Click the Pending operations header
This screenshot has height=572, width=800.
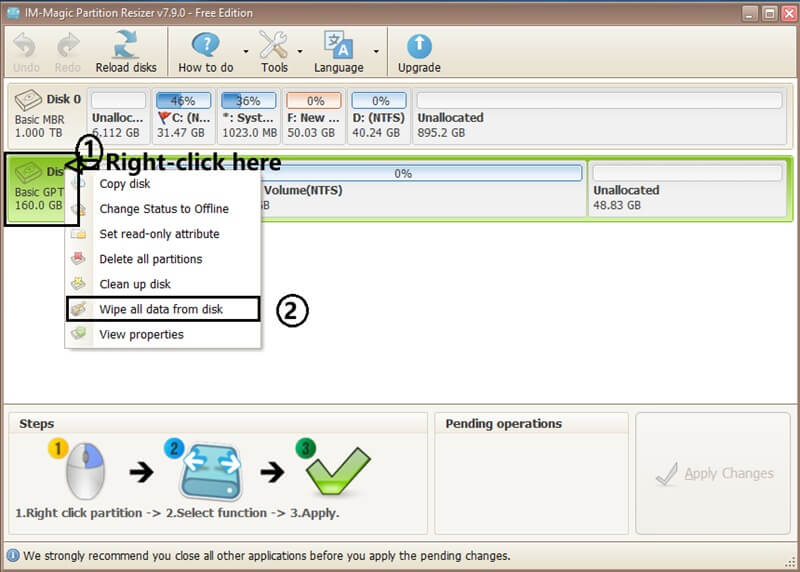click(x=503, y=424)
